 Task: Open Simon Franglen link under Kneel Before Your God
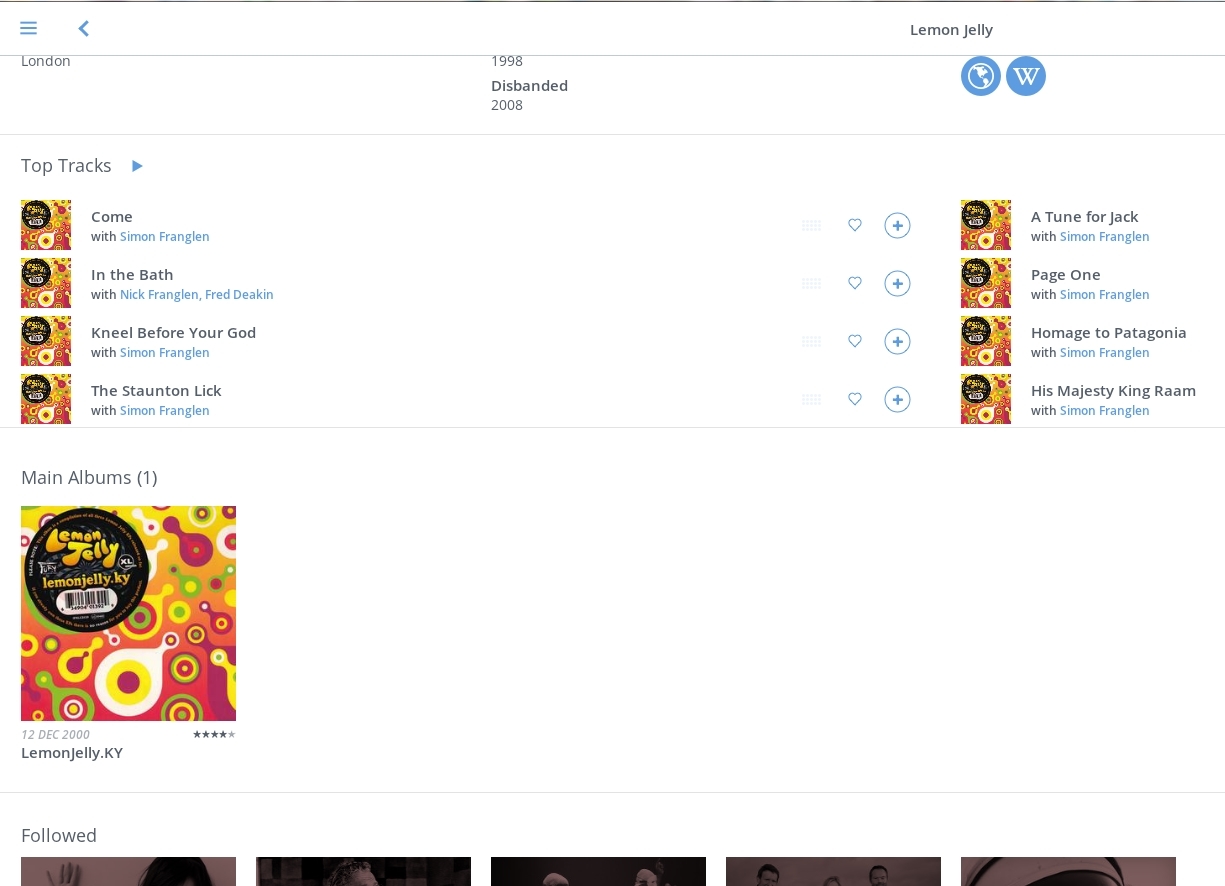pos(165,353)
